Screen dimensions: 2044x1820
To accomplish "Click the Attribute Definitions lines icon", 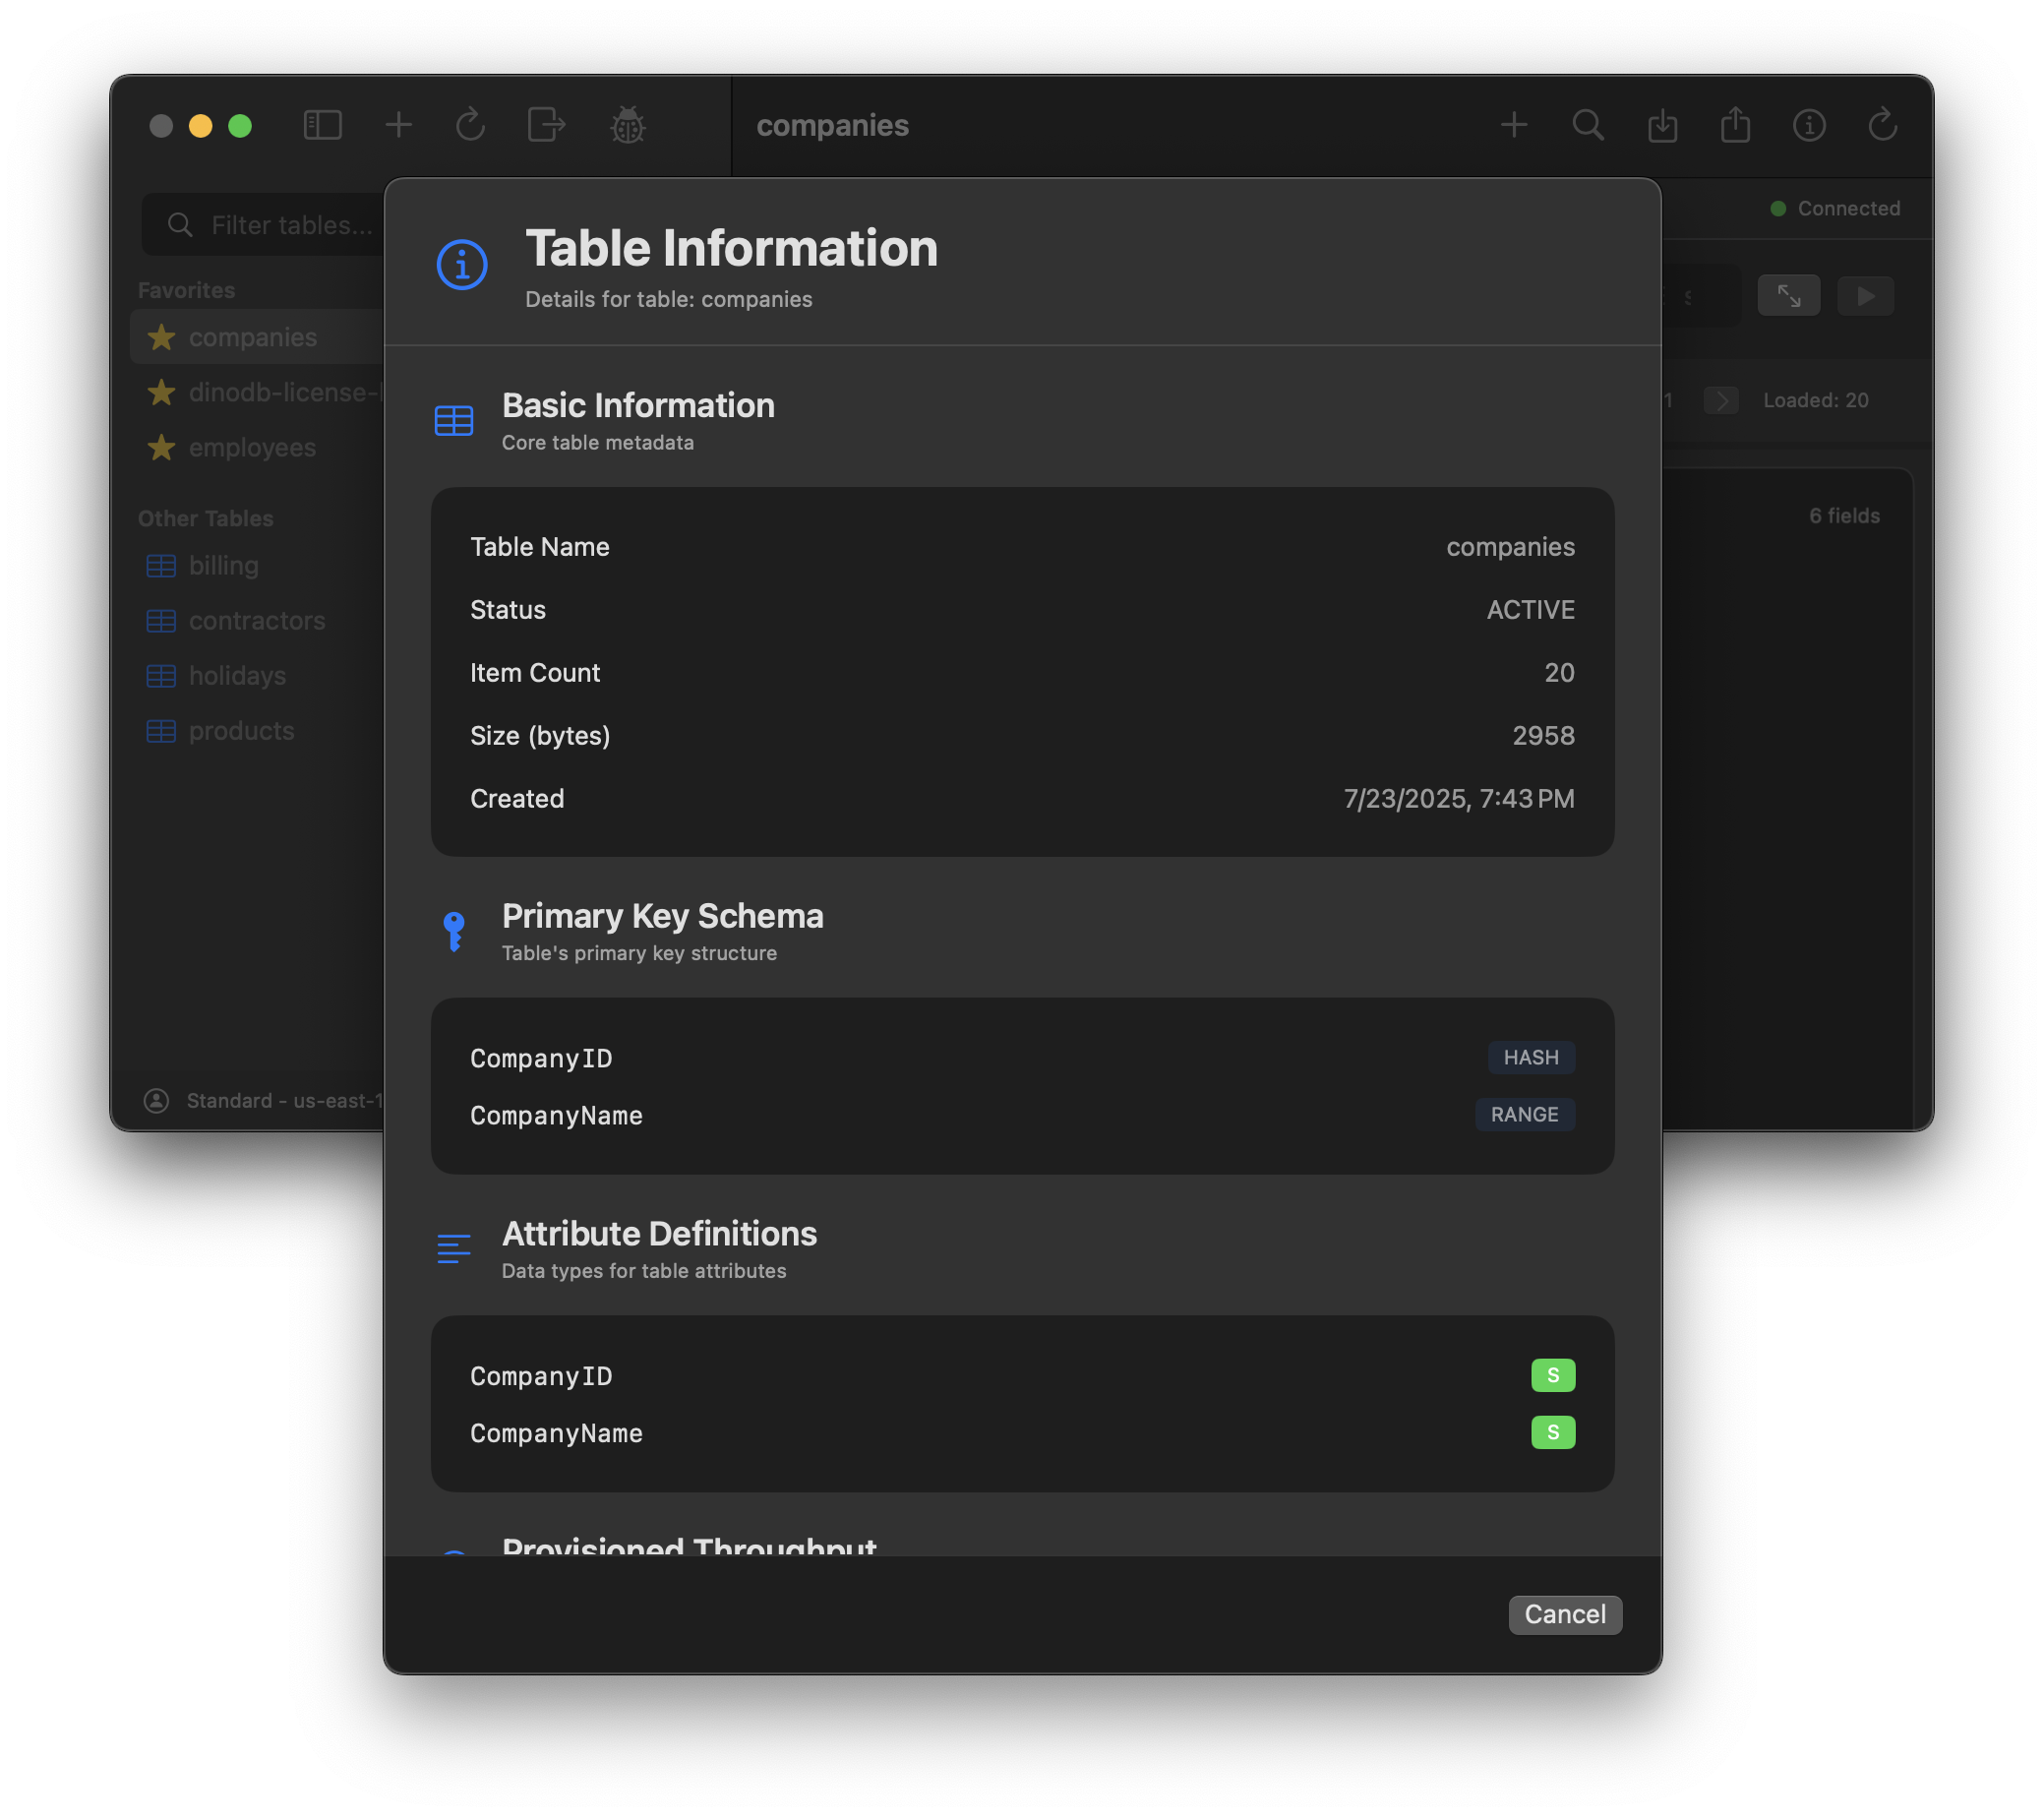I will point(453,1249).
